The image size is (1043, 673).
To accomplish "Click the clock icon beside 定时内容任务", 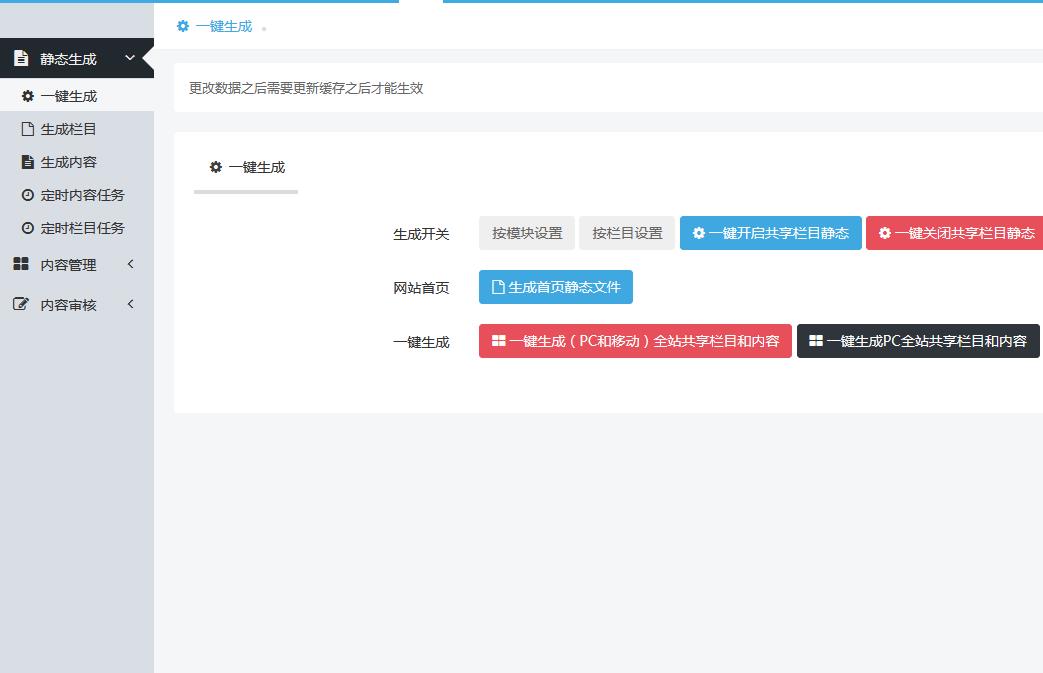I will (x=28, y=195).
